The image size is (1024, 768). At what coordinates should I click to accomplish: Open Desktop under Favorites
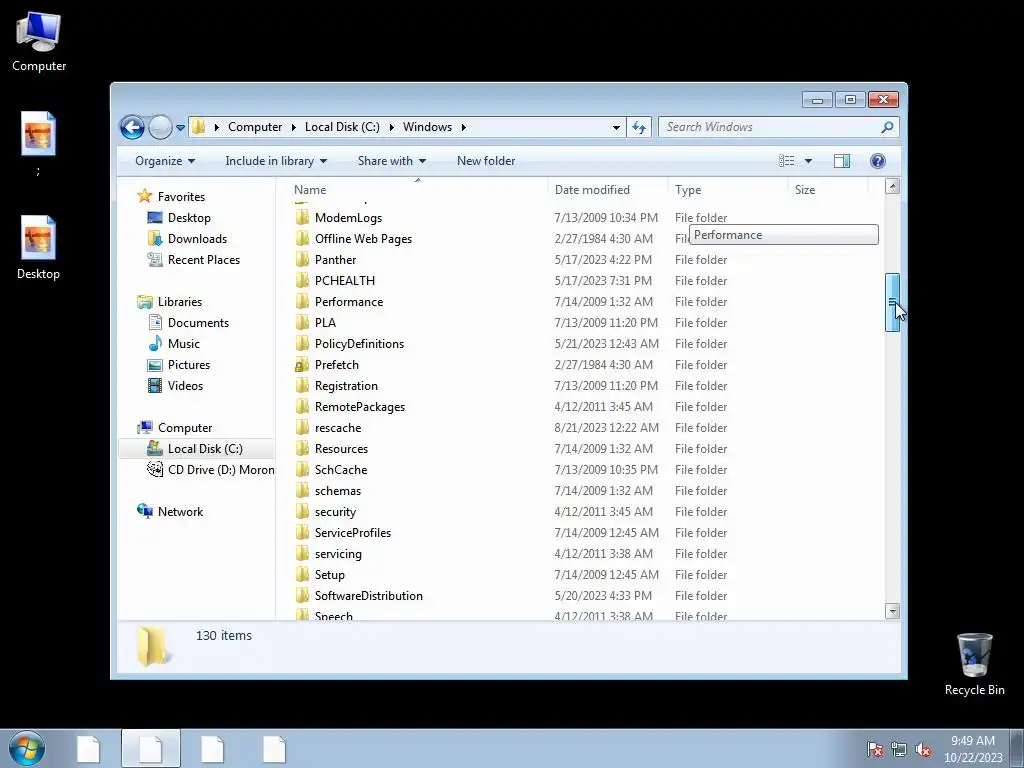click(x=189, y=217)
